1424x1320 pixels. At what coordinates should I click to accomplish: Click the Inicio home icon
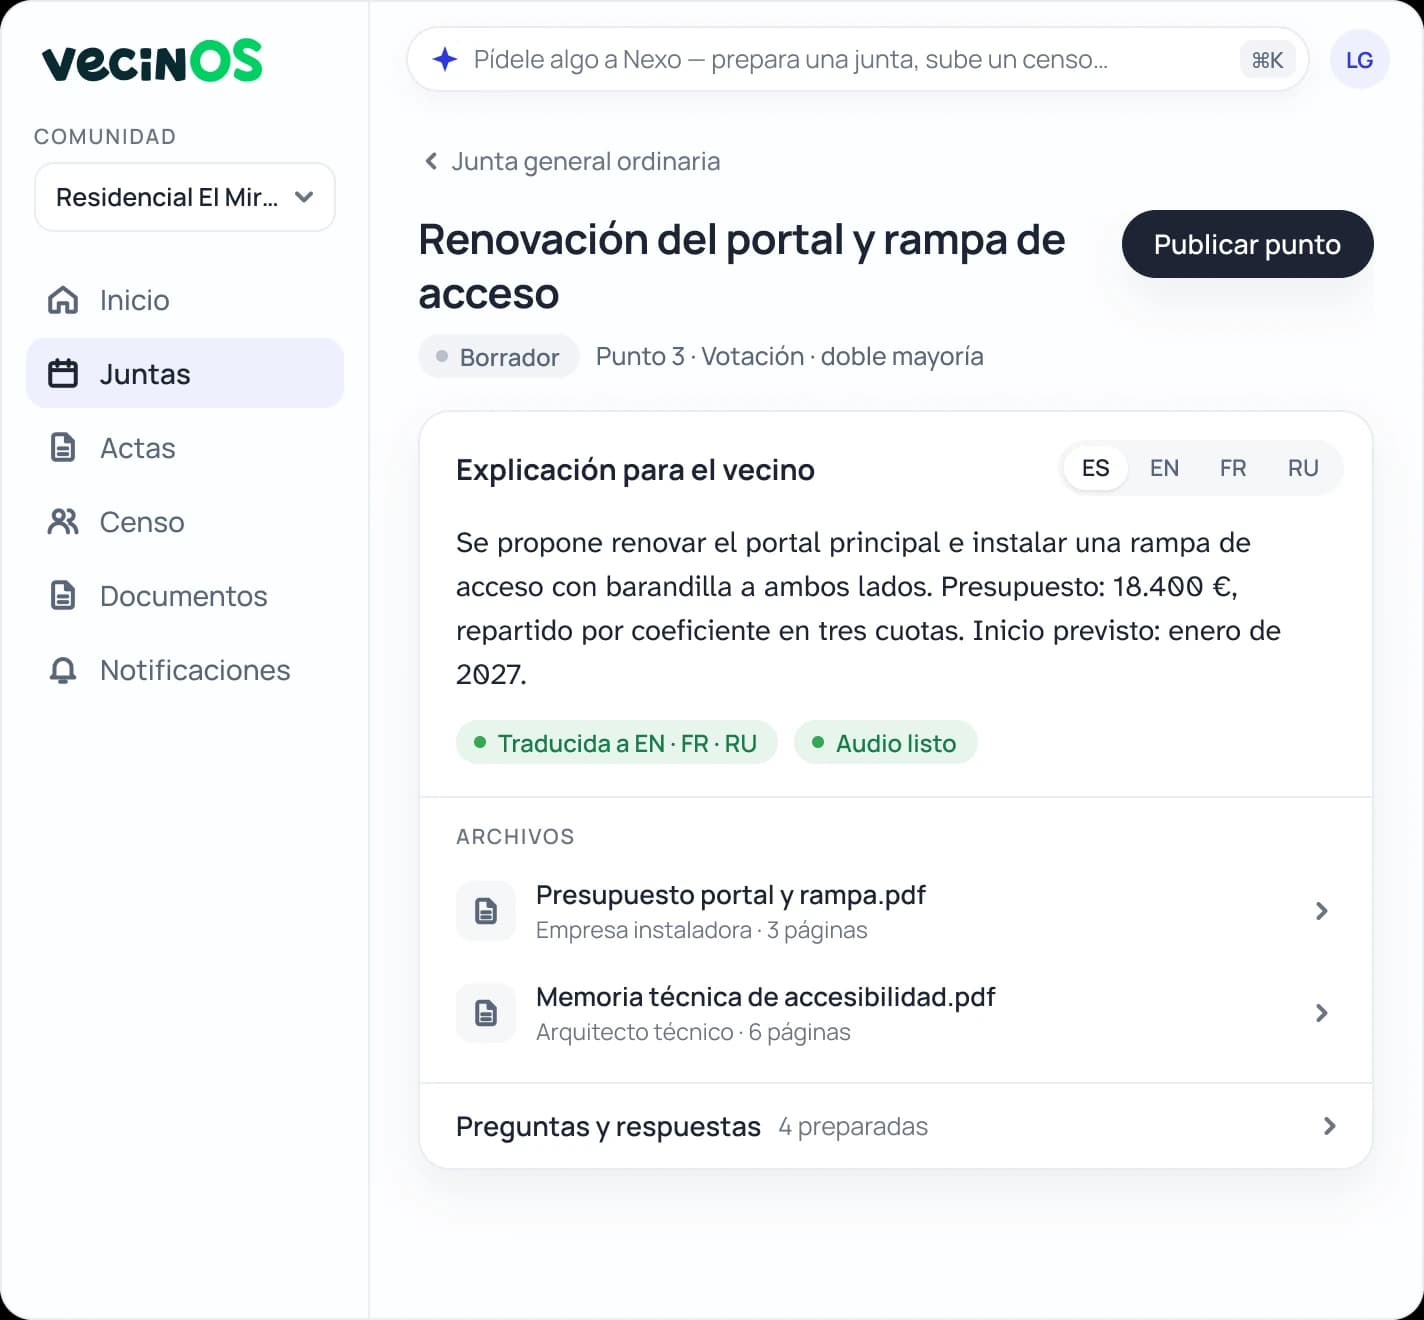[x=63, y=300]
